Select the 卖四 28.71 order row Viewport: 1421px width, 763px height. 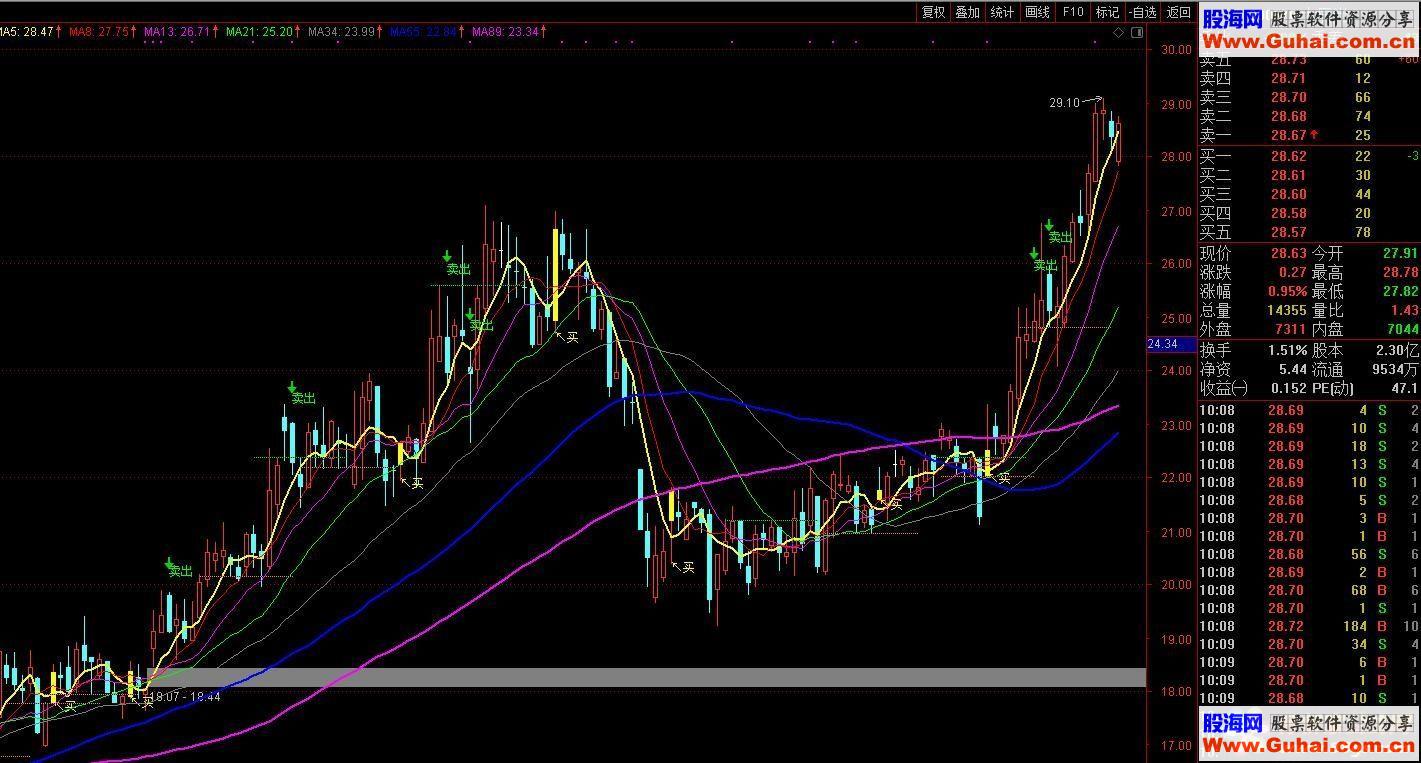1309,78
